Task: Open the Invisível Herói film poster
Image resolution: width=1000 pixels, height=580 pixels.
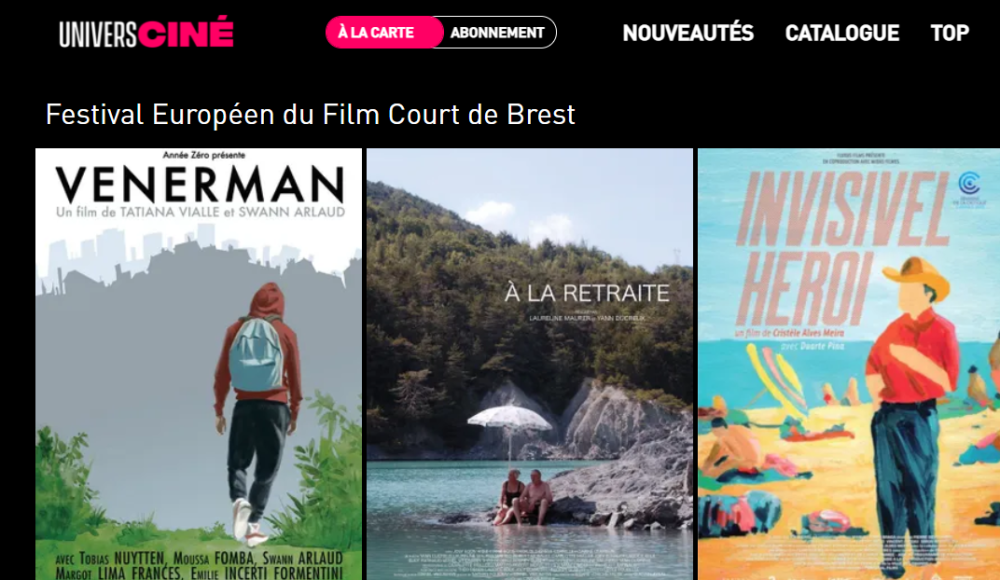Action: click(x=849, y=364)
